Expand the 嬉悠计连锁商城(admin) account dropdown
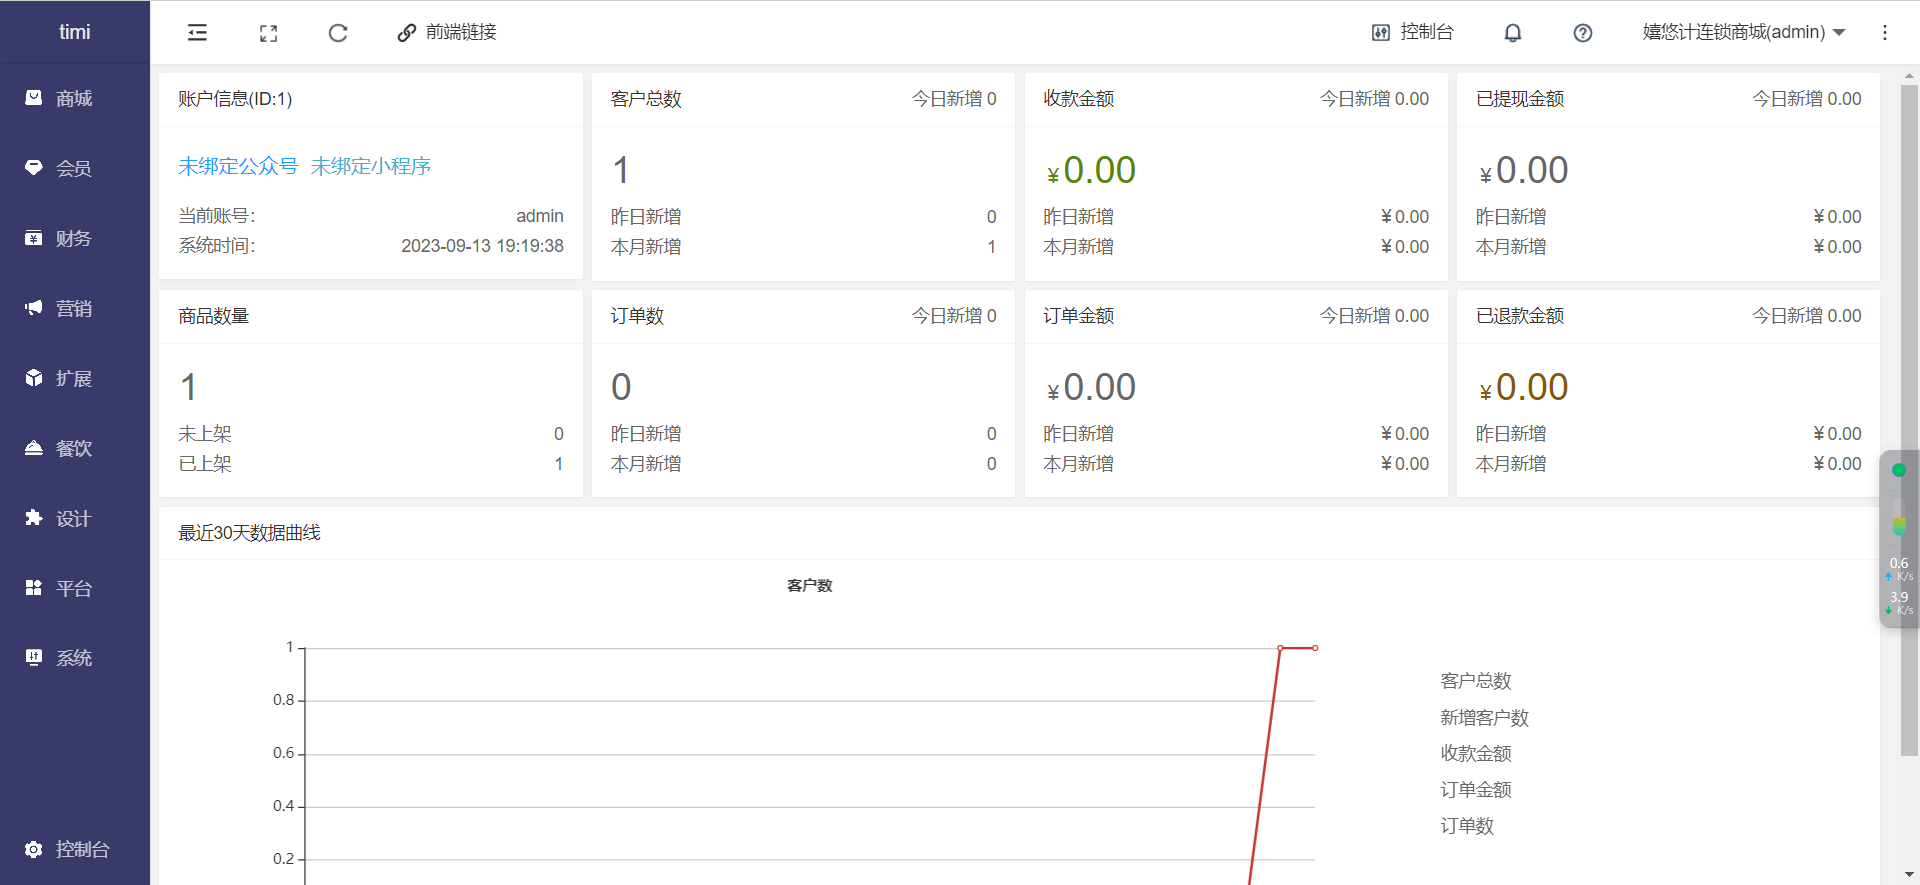This screenshot has width=1920, height=885. point(1743,33)
